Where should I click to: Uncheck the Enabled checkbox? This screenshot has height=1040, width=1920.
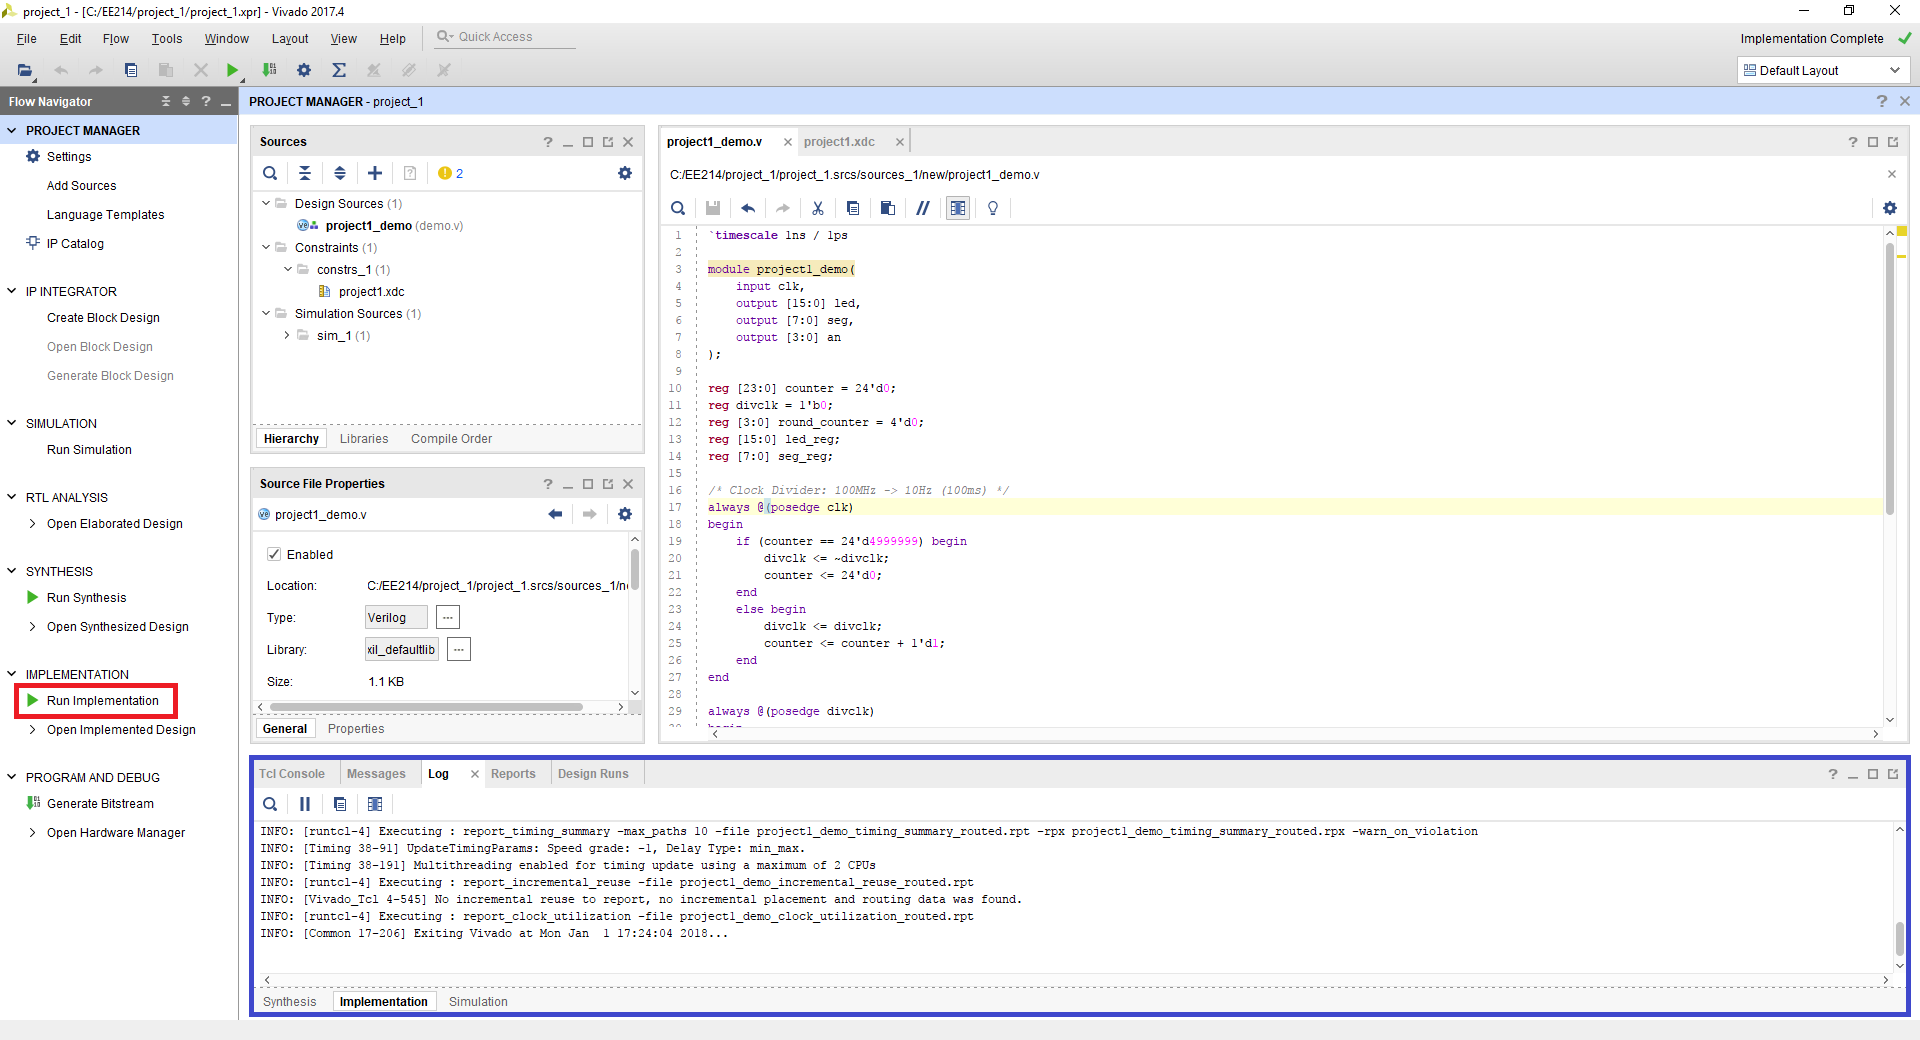click(x=274, y=554)
